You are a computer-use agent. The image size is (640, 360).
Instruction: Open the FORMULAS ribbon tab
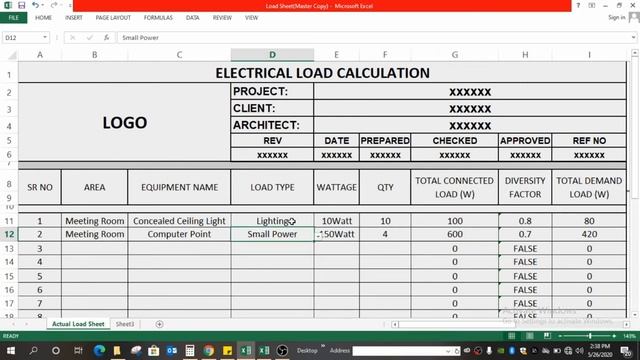pos(158,18)
